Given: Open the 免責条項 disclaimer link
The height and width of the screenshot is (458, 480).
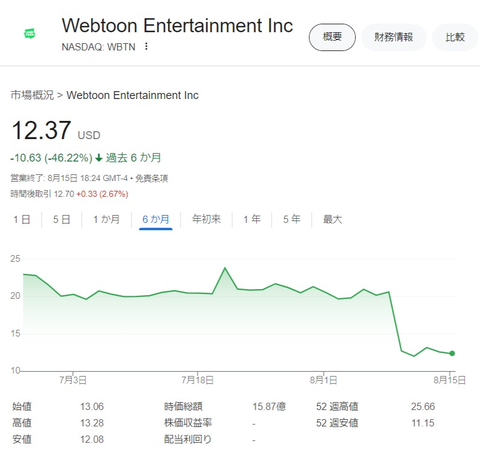Looking at the screenshot, I should pyautogui.click(x=151, y=178).
